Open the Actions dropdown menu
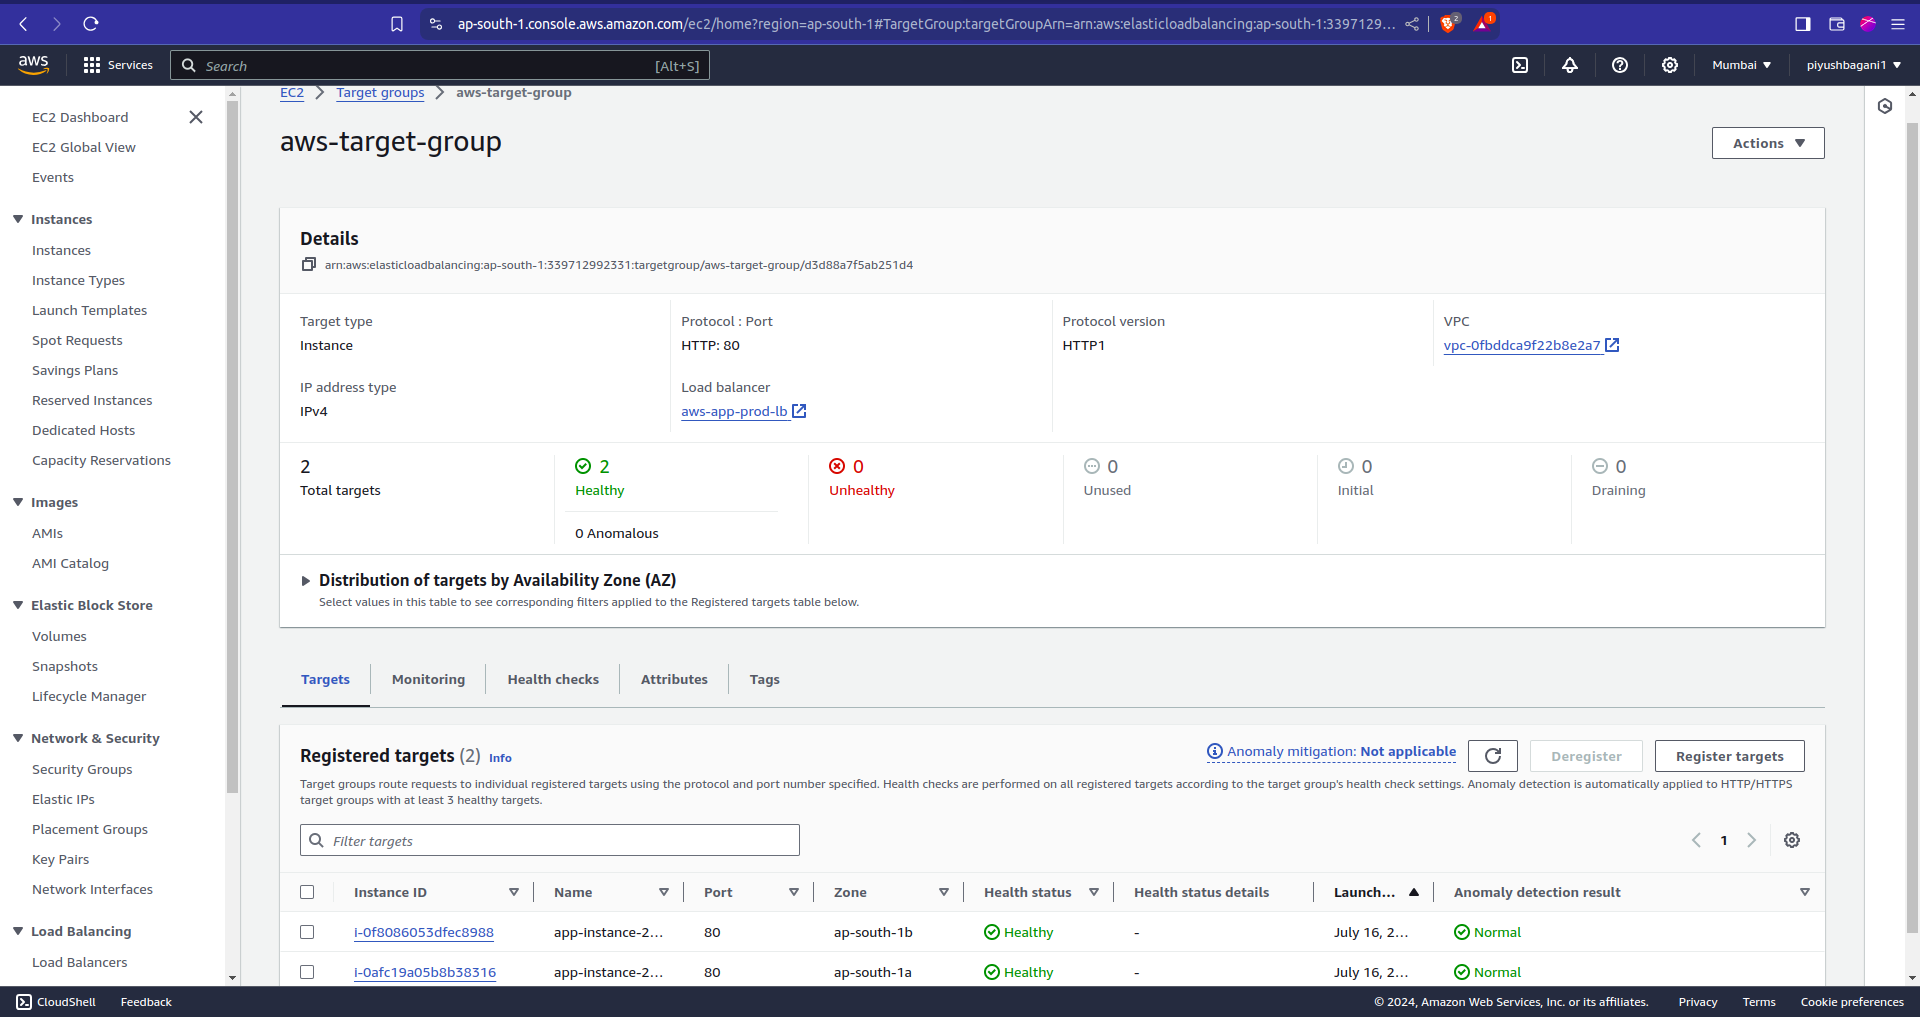The image size is (1920, 1017). 1767,143
